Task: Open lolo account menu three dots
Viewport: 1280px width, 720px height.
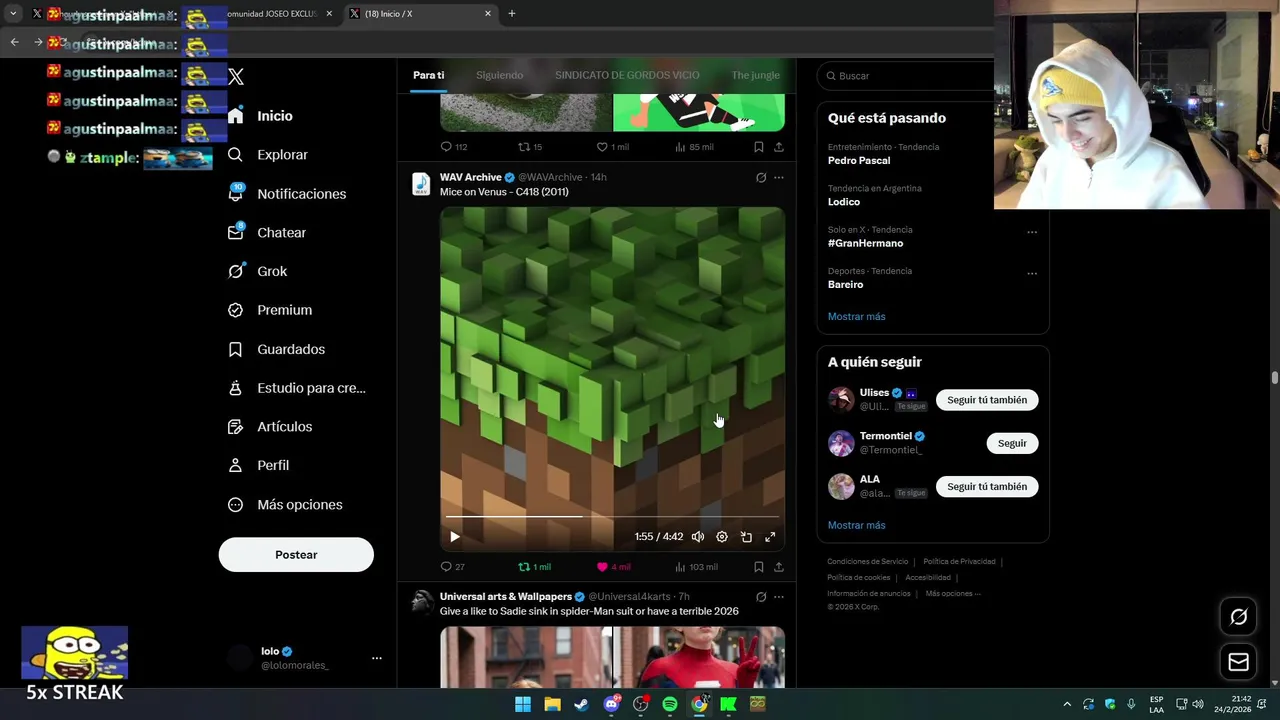Action: [377, 658]
